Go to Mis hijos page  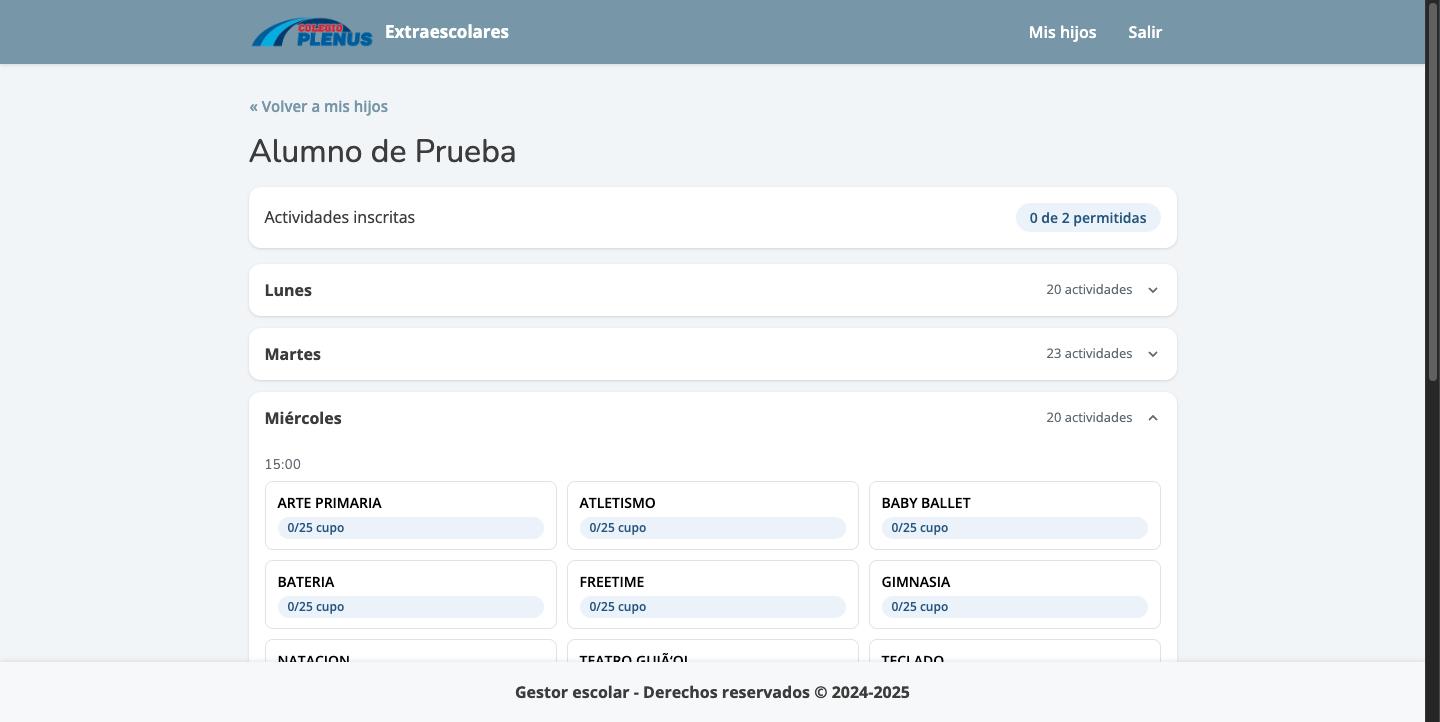1062,32
